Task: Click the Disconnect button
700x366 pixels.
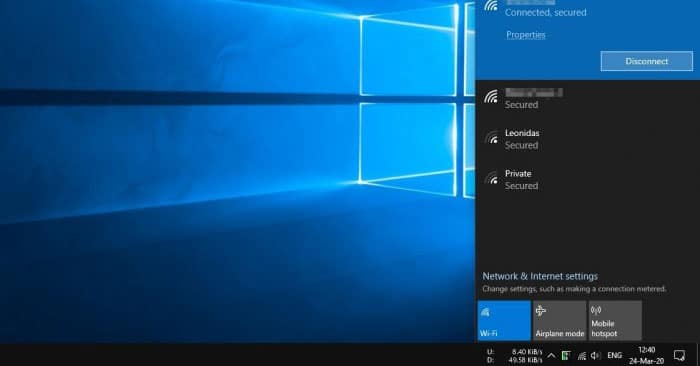Action: pyautogui.click(x=646, y=61)
